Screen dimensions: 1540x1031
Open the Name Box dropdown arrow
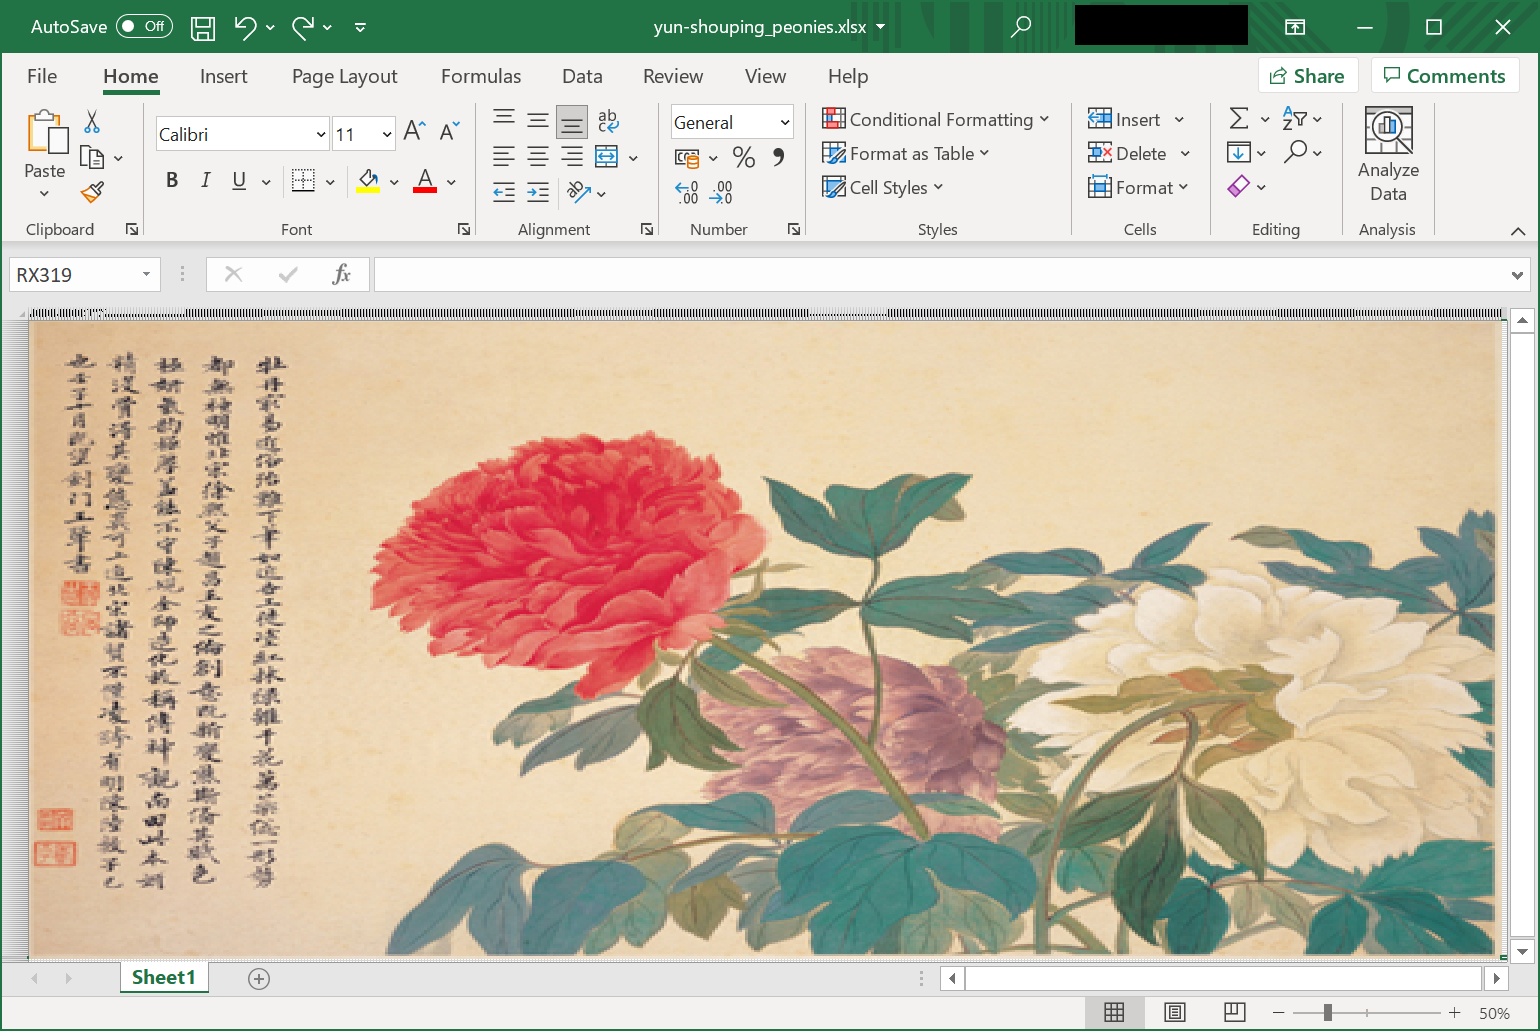tap(146, 274)
